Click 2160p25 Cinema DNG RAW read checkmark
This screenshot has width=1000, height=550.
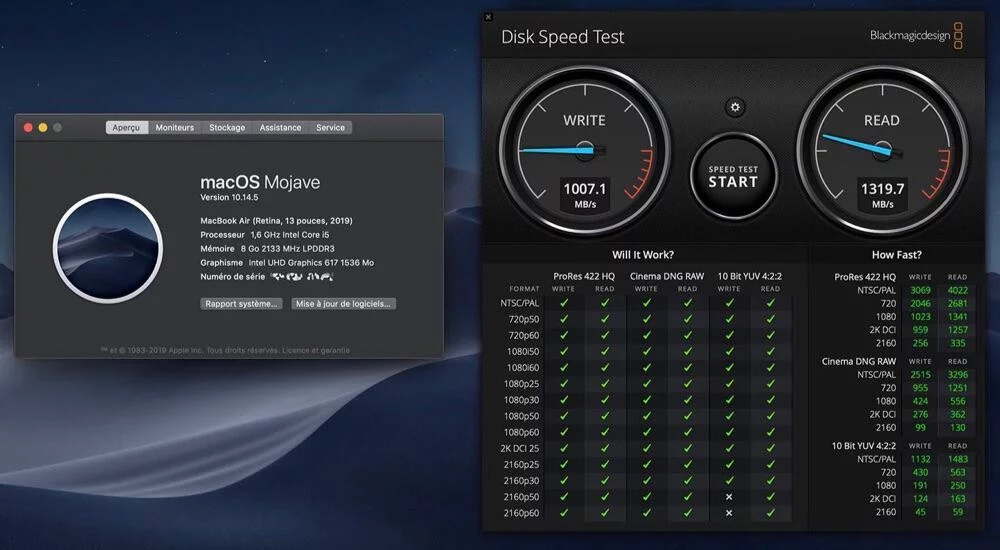688,465
